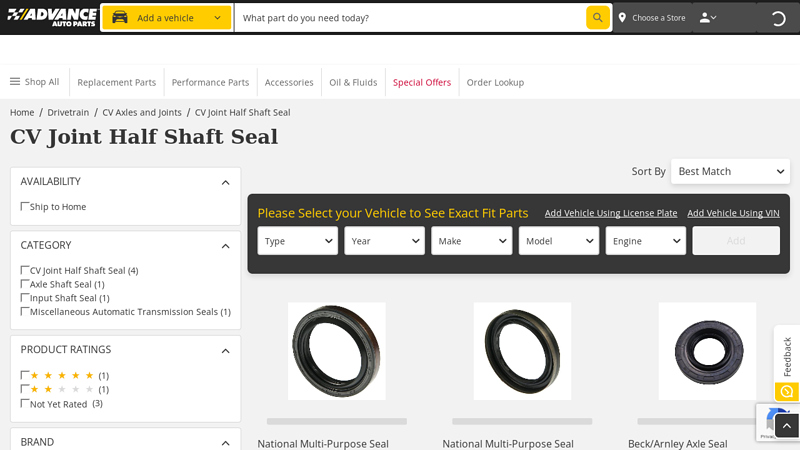The width and height of the screenshot is (800, 450).
Task: Click the loading cart spinner icon
Action: tap(778, 18)
